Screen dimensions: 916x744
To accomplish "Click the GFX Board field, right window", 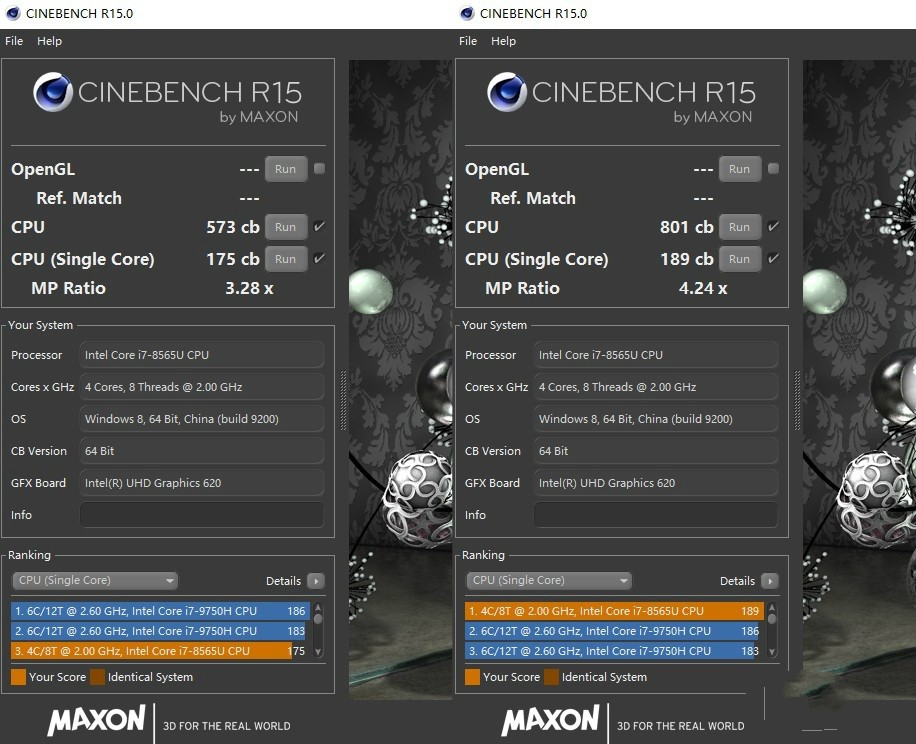I will 655,483.
